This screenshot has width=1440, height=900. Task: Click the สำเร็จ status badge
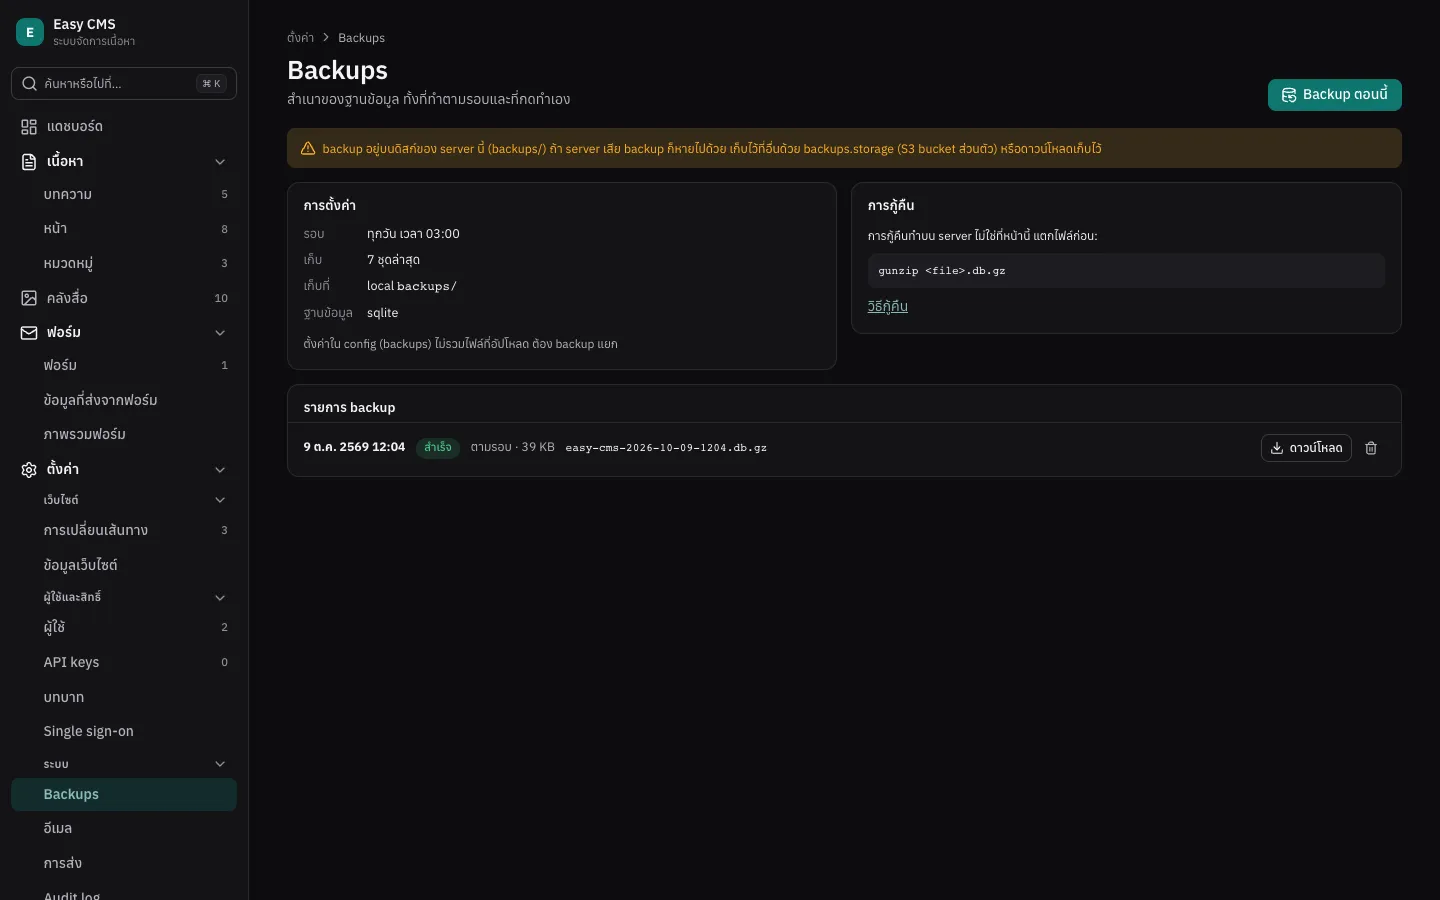(x=438, y=448)
